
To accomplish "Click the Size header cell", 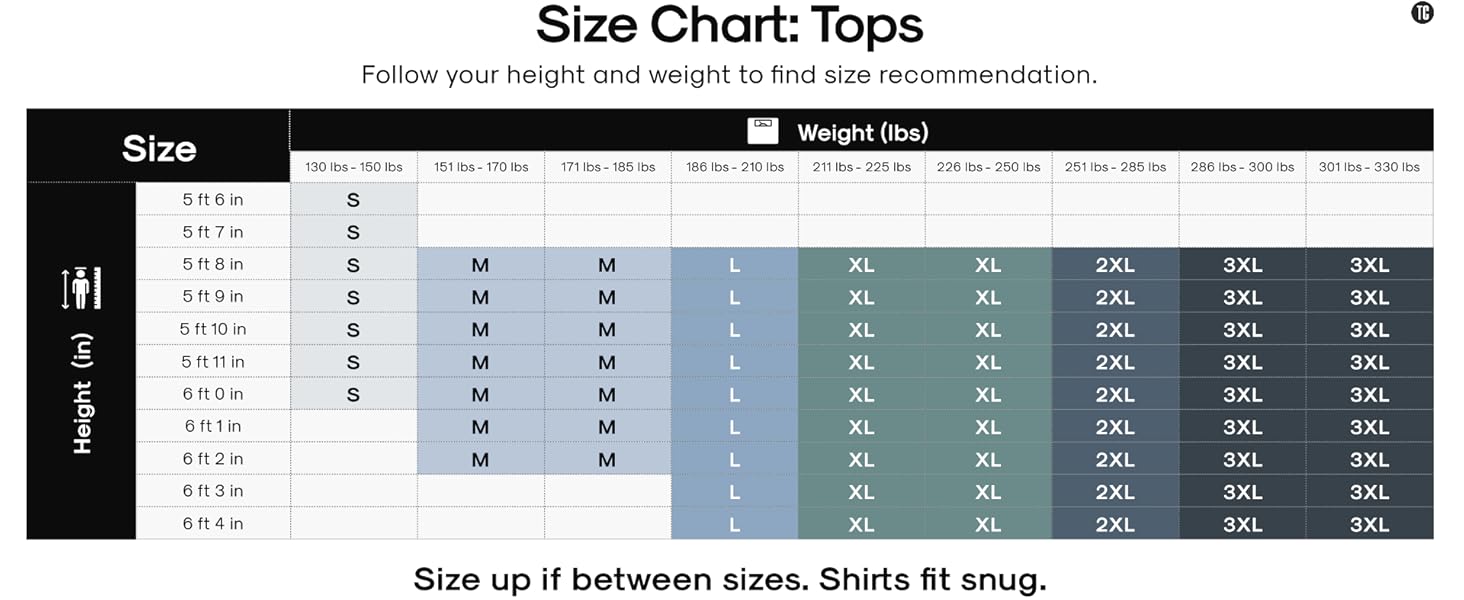I will pyautogui.click(x=159, y=148).
